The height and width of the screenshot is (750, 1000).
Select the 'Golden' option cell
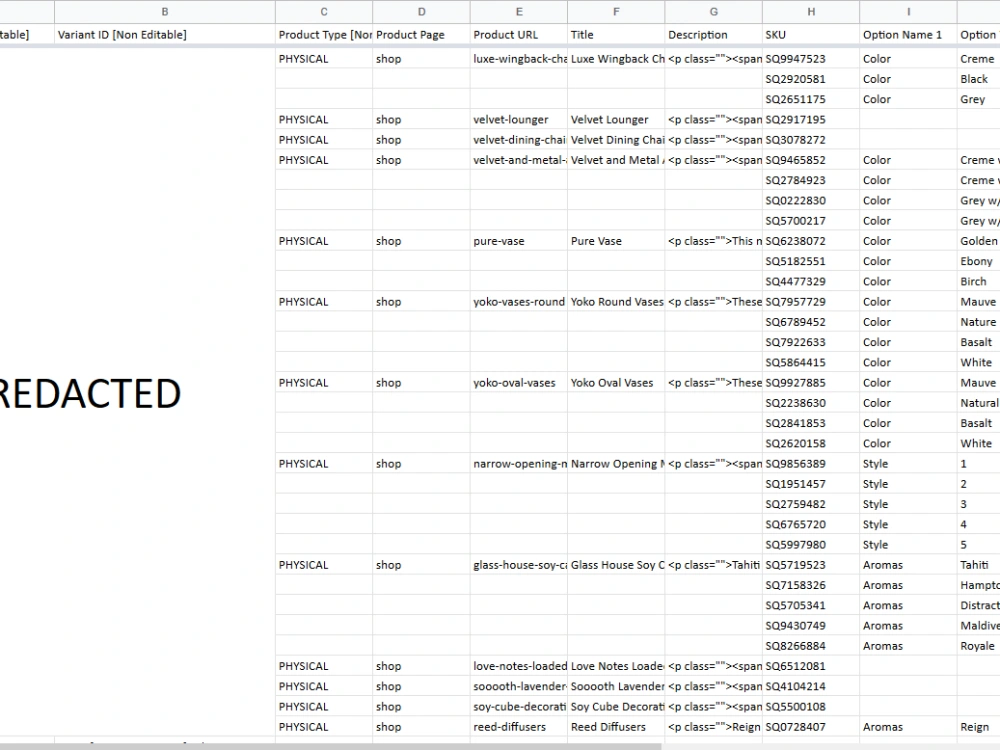[x=978, y=241]
